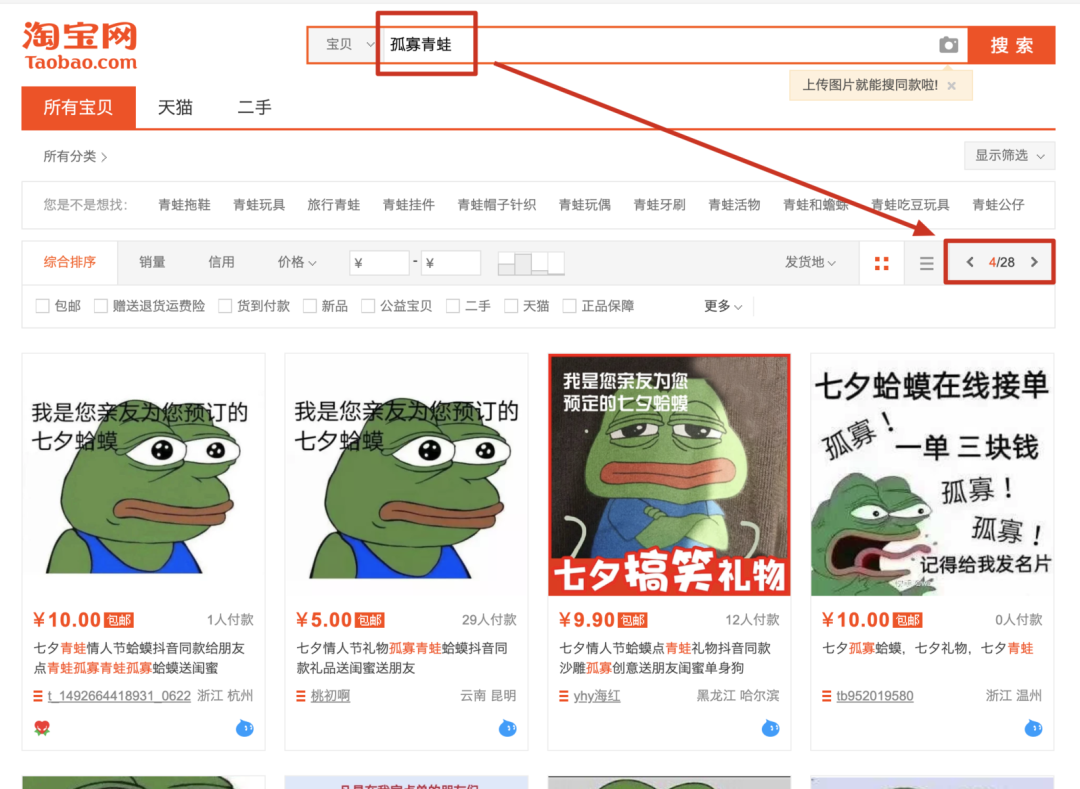Viewport: 1080px width, 789px height.
Task: Select the 所有宝贝 tab
Action: [x=79, y=107]
